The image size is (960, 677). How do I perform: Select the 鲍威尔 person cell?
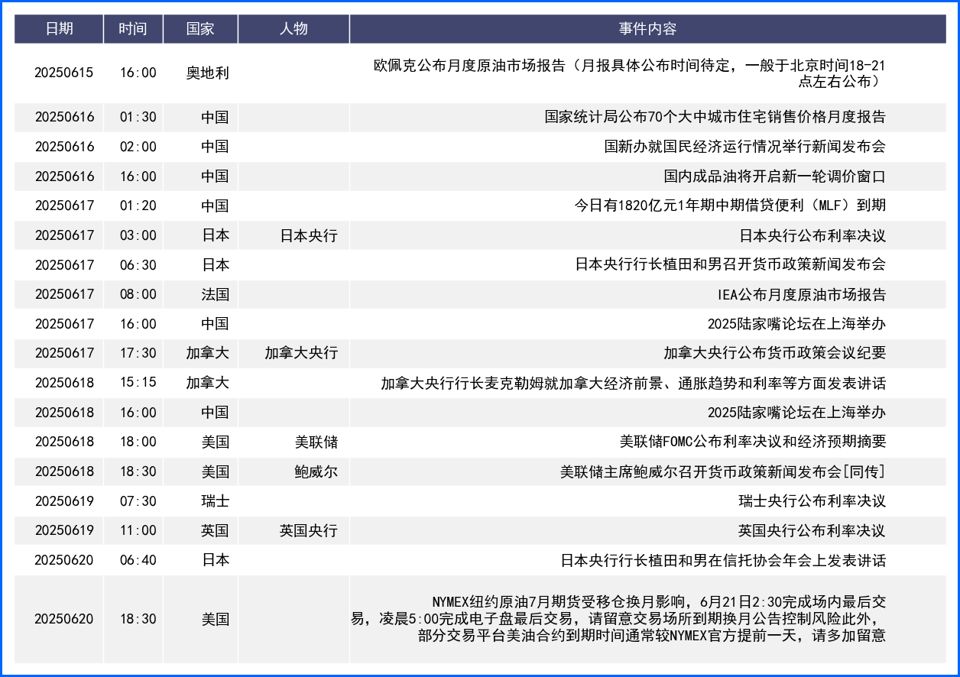tap(316, 472)
